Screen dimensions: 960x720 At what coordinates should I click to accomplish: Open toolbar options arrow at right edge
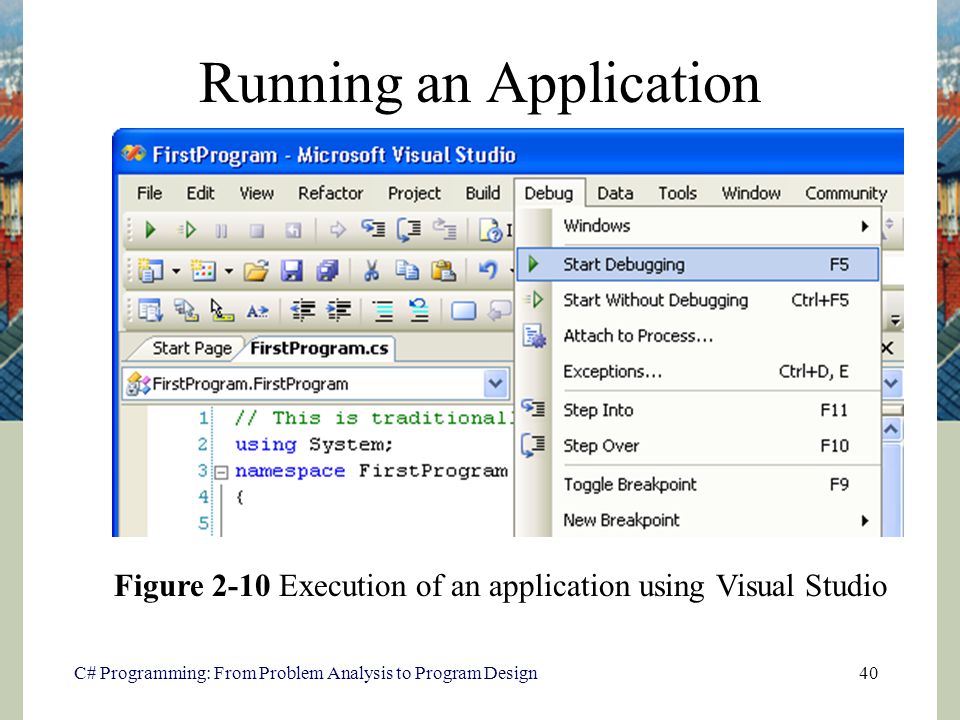point(895,320)
